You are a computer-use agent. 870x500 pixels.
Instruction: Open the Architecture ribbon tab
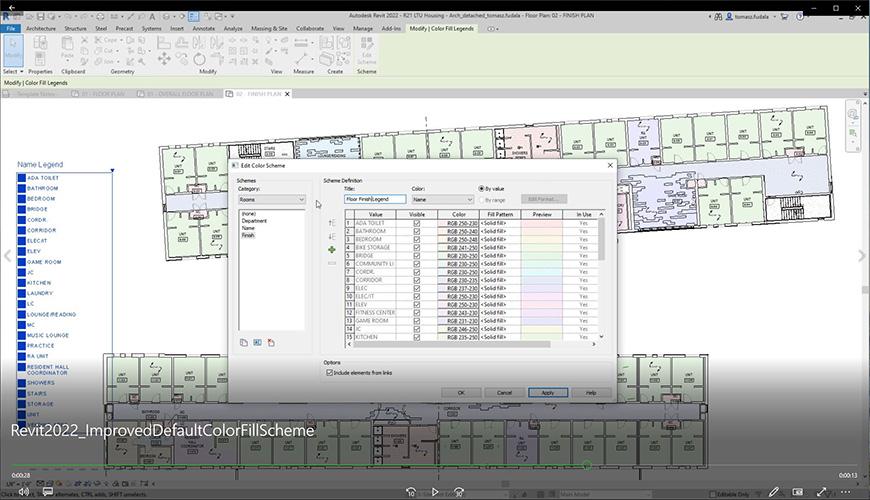41,28
